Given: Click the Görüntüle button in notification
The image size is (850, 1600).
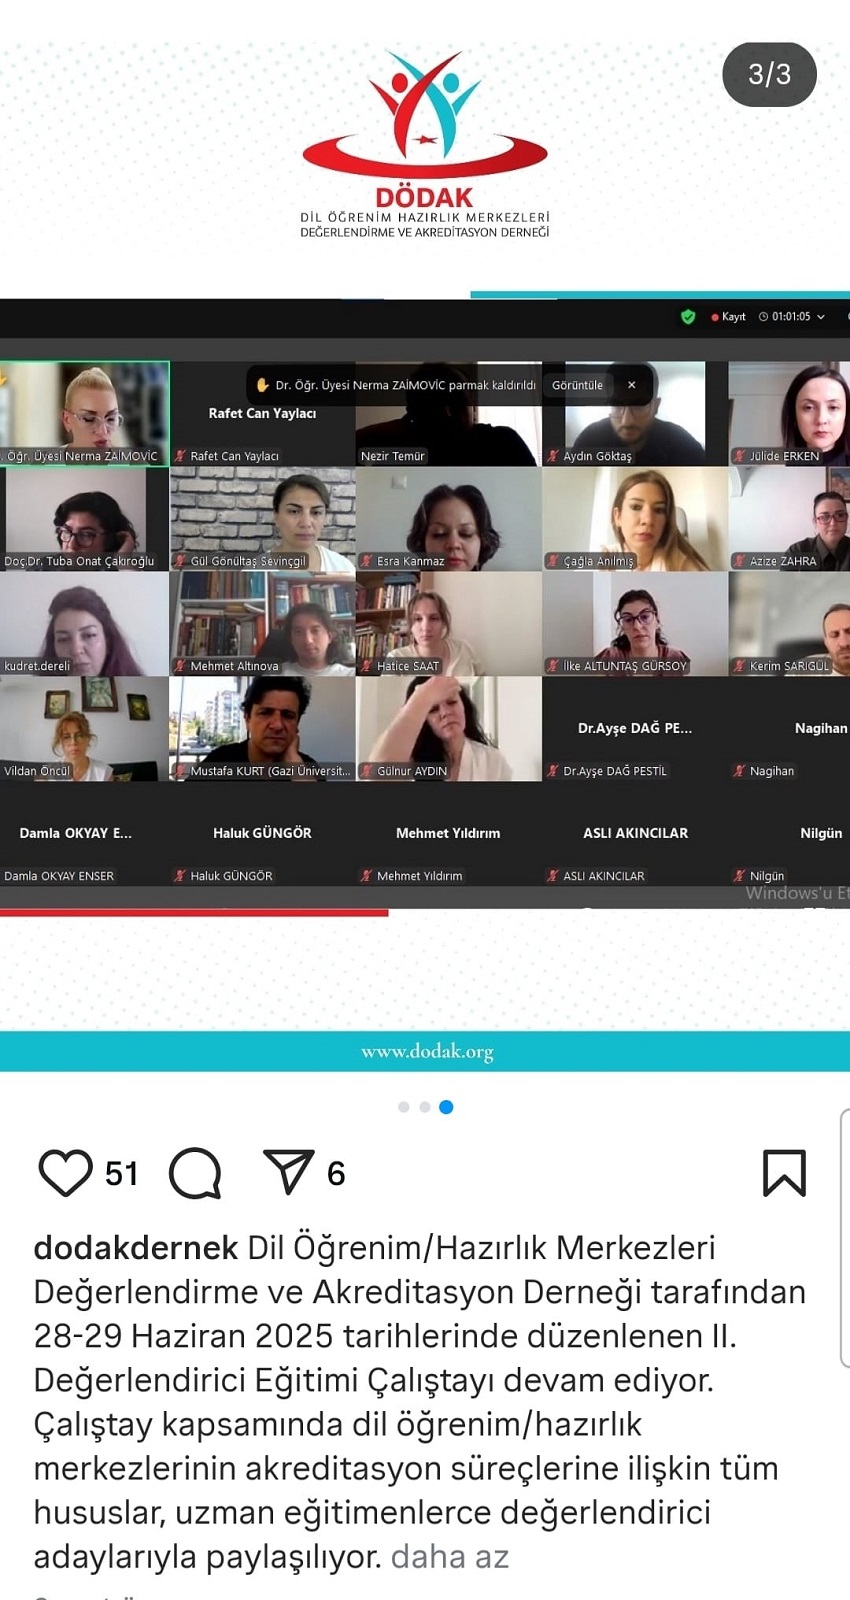Looking at the screenshot, I should coord(577,385).
